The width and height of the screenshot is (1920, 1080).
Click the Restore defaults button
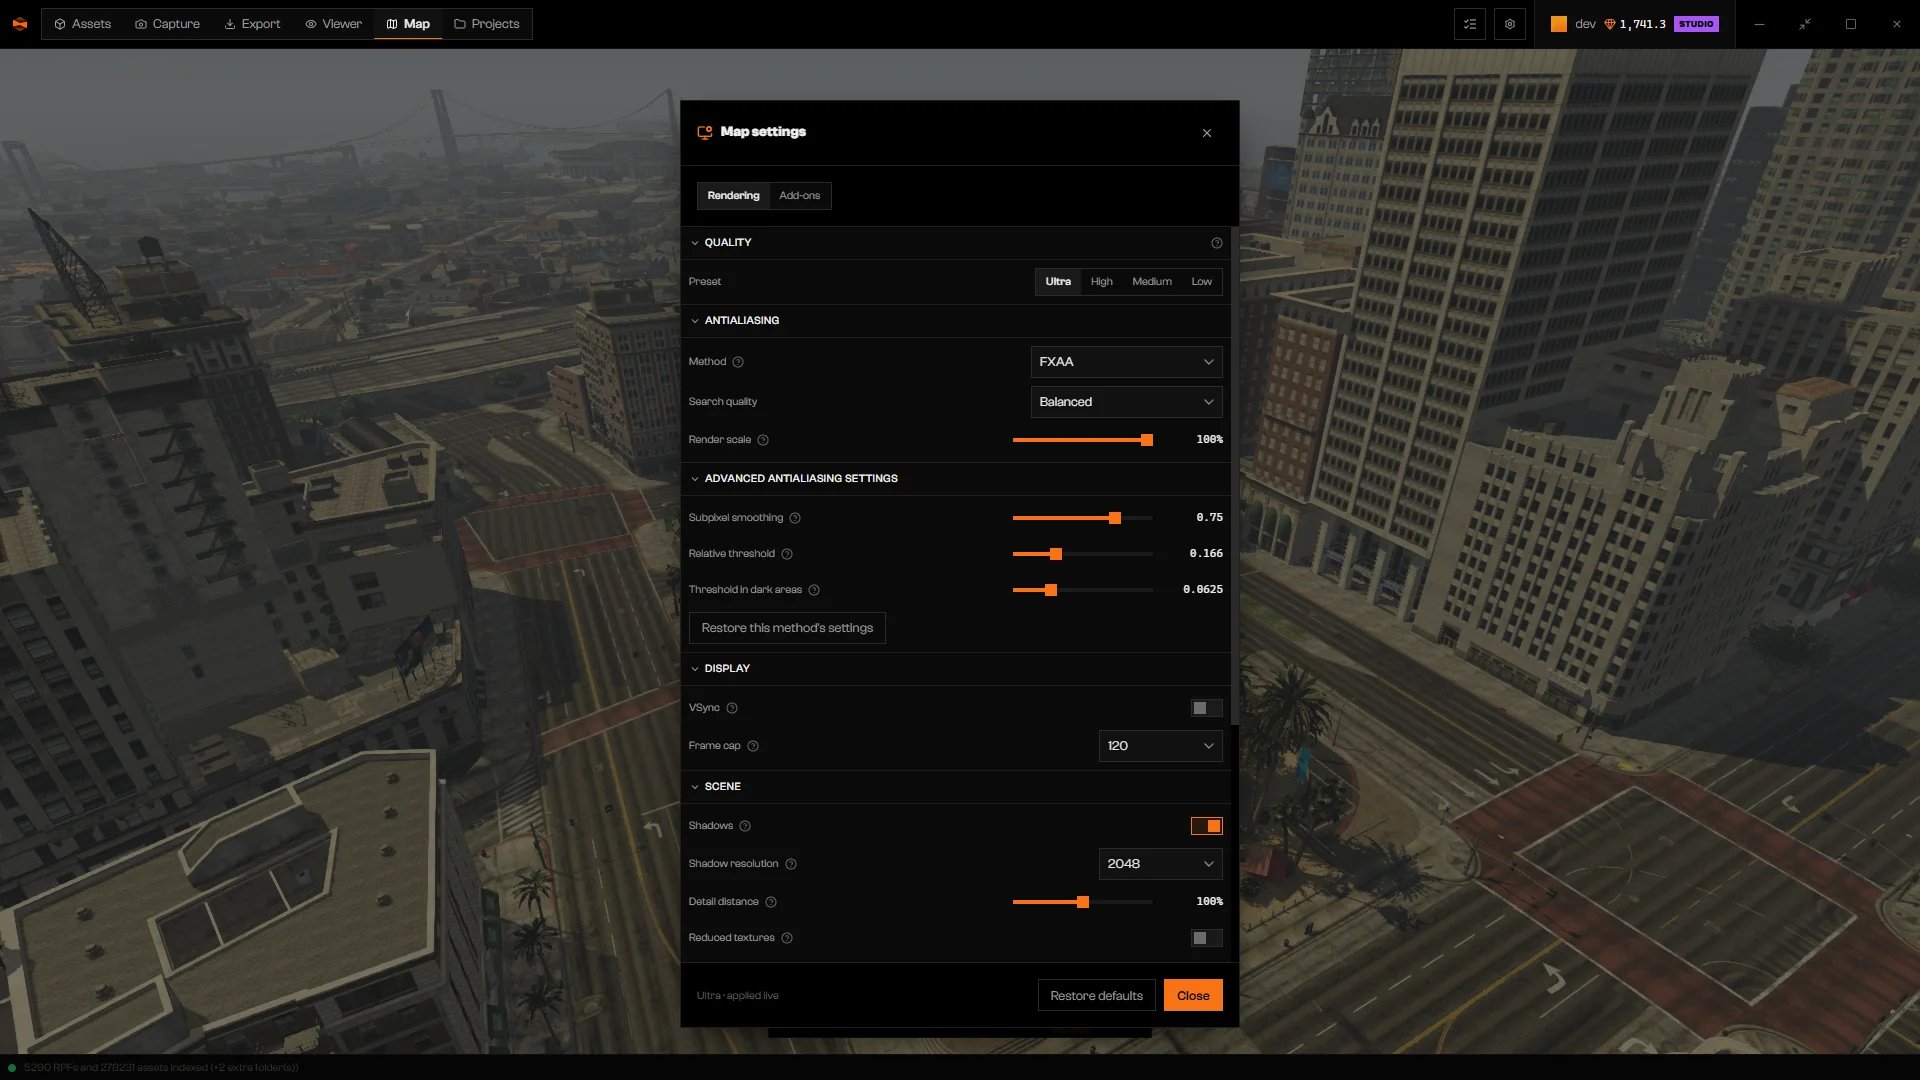(1096, 996)
